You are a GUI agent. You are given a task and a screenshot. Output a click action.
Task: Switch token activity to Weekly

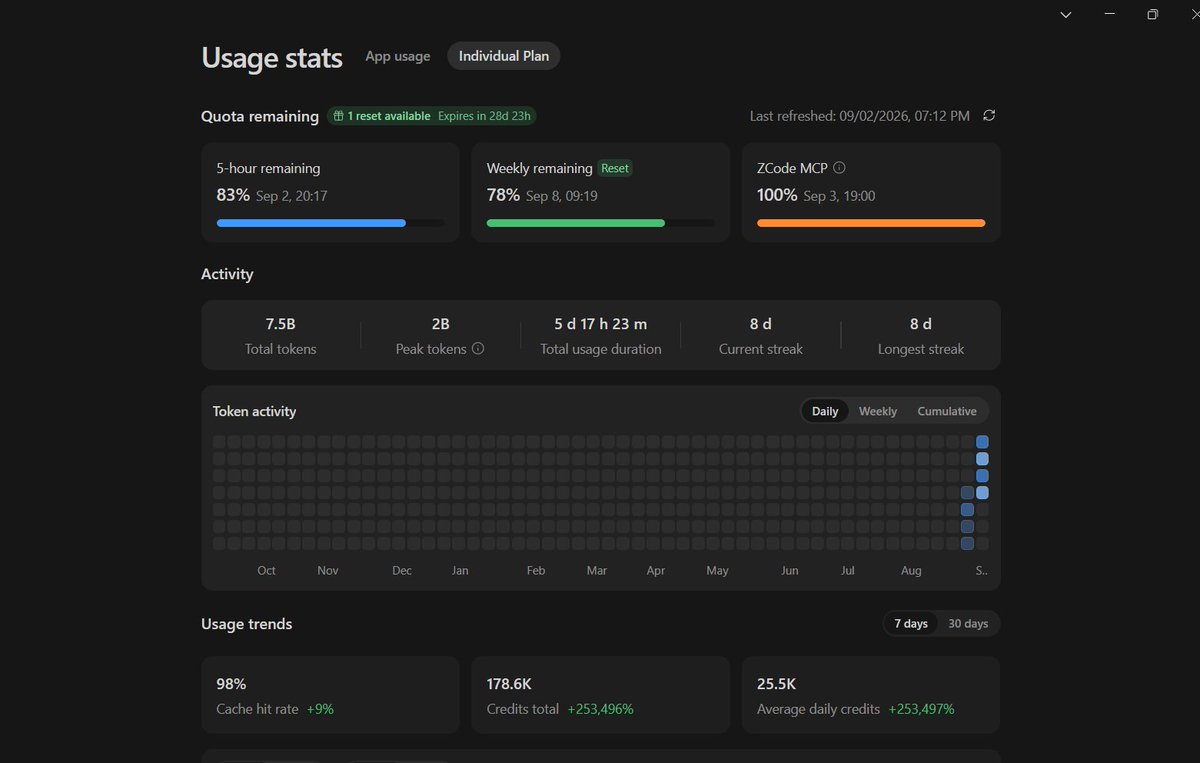click(878, 411)
